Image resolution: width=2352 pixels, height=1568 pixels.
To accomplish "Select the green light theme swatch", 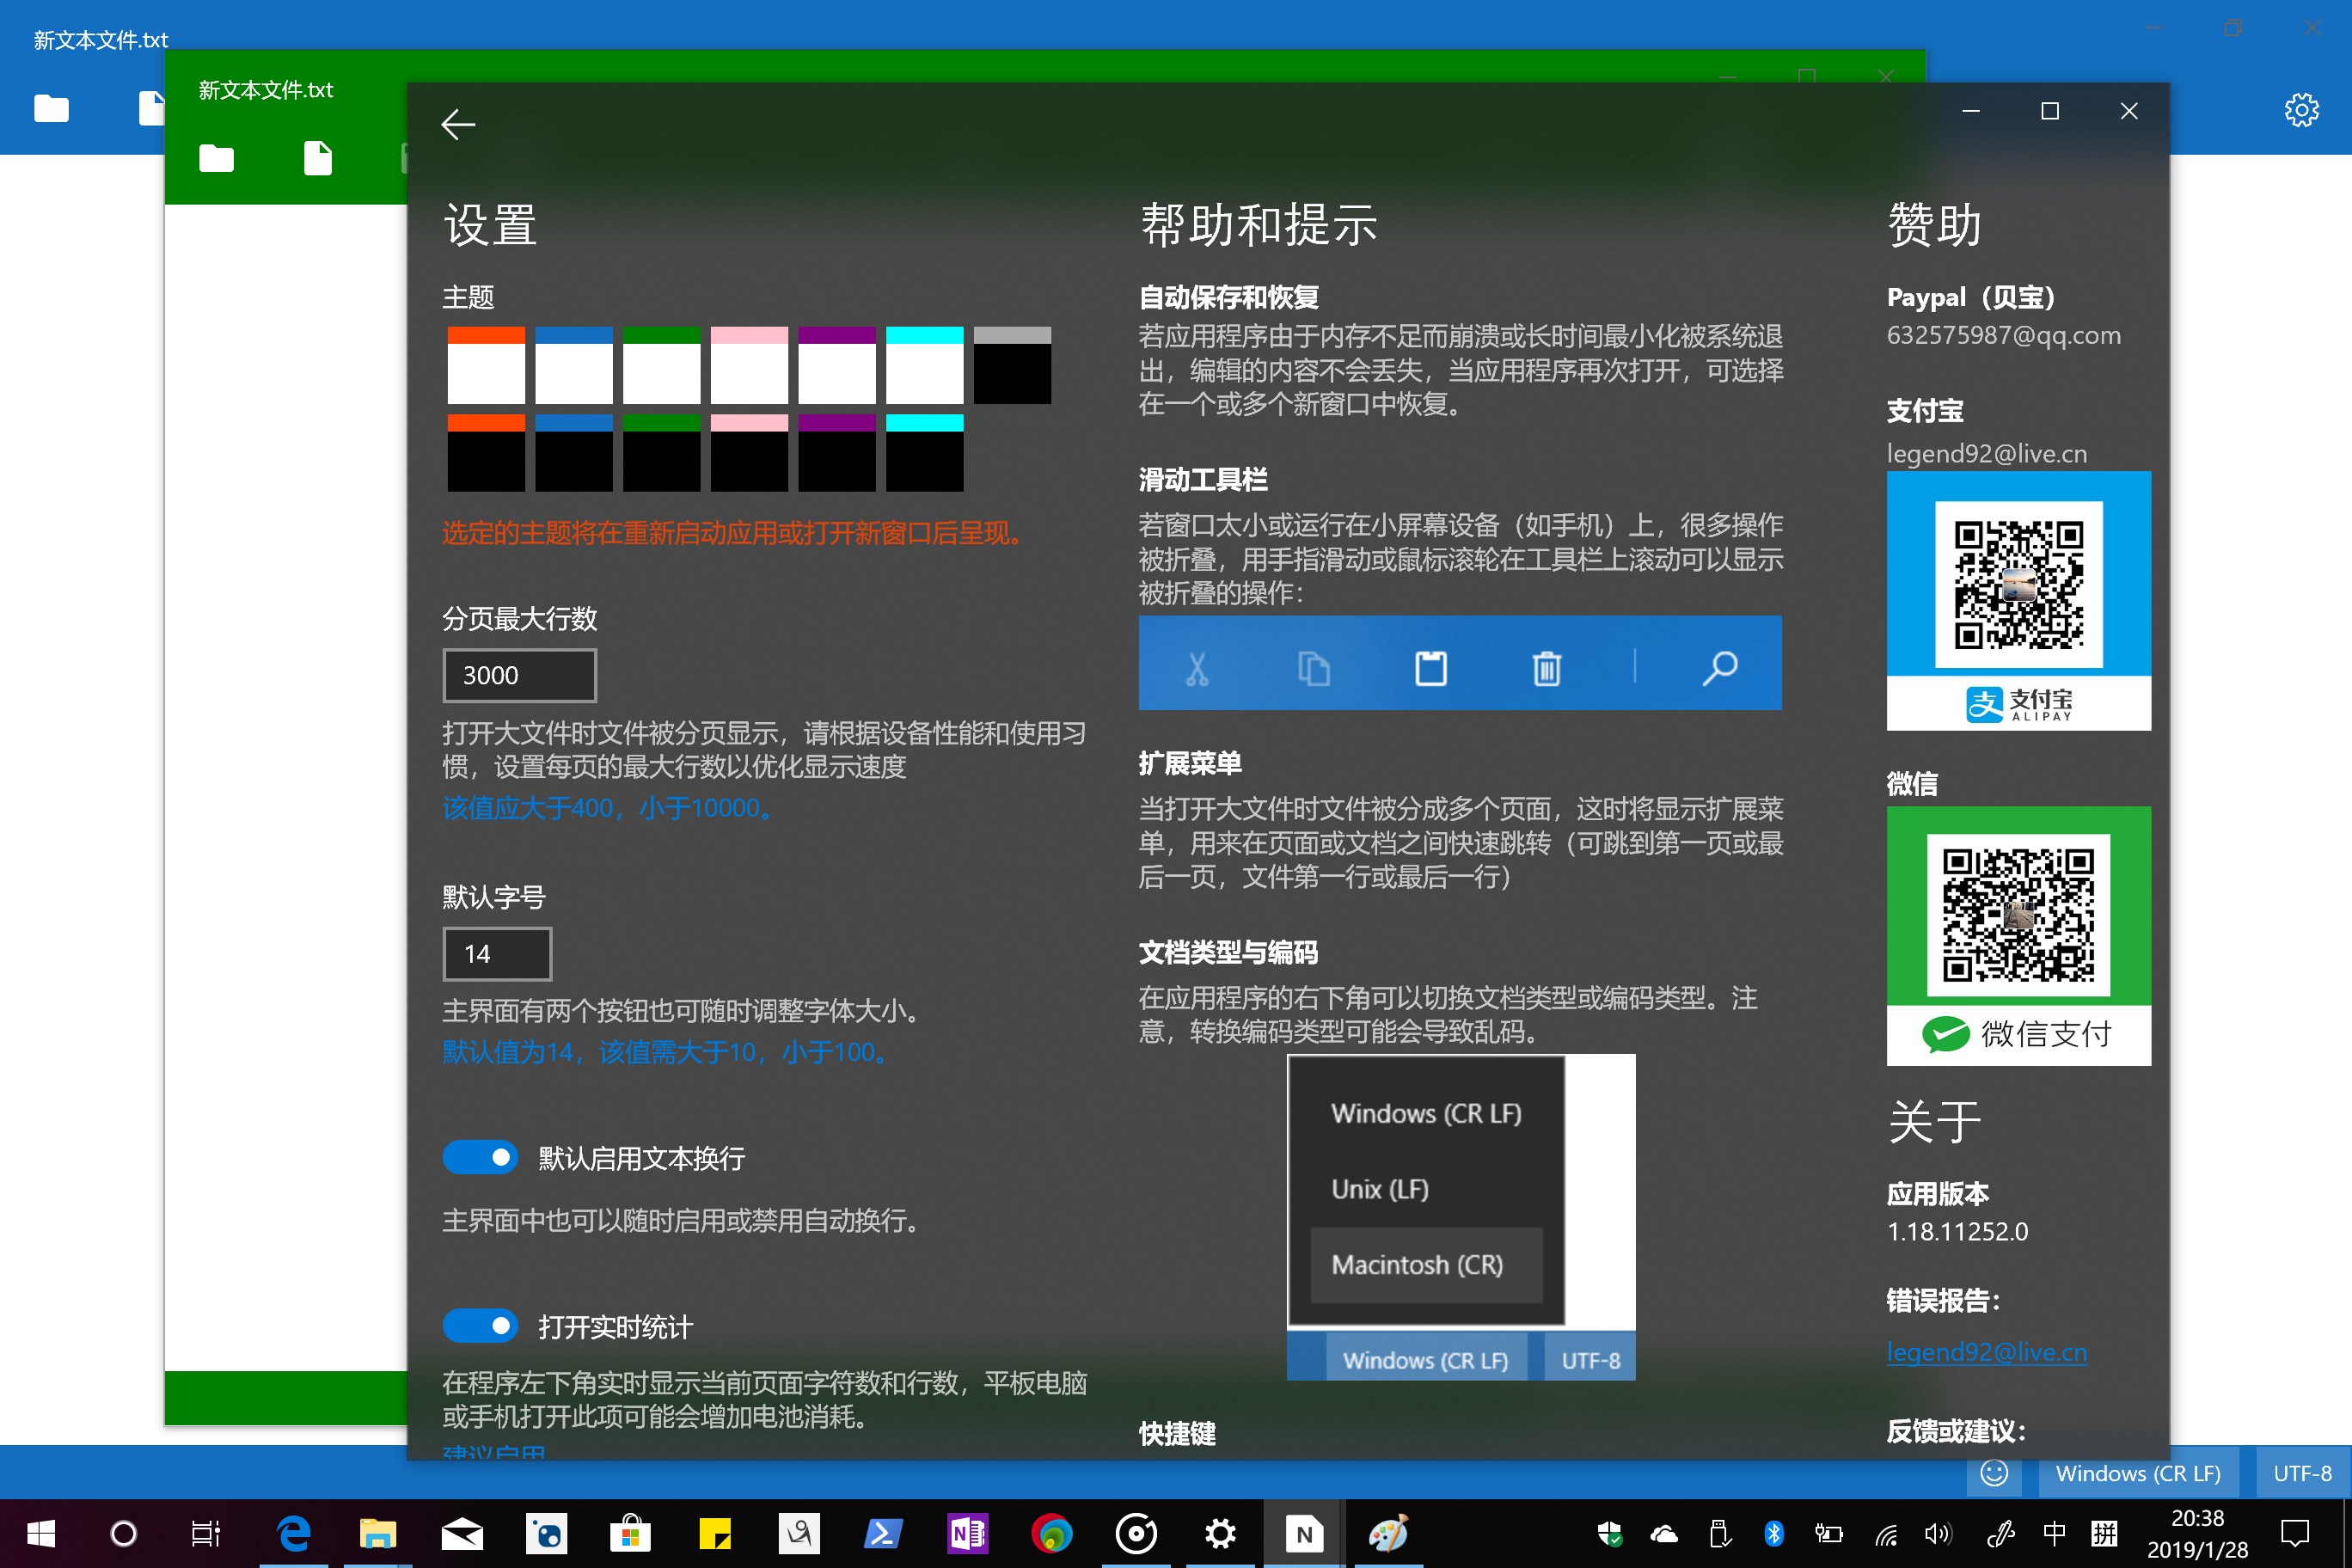I will (x=661, y=365).
